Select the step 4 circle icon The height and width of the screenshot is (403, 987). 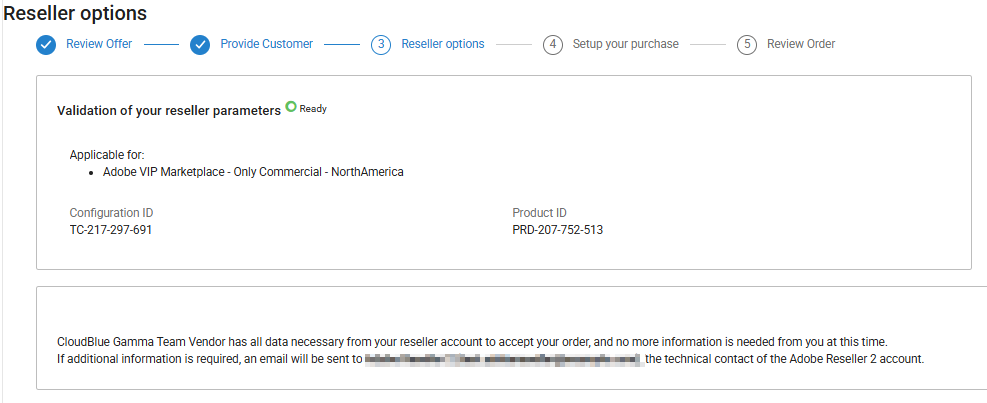(x=553, y=45)
